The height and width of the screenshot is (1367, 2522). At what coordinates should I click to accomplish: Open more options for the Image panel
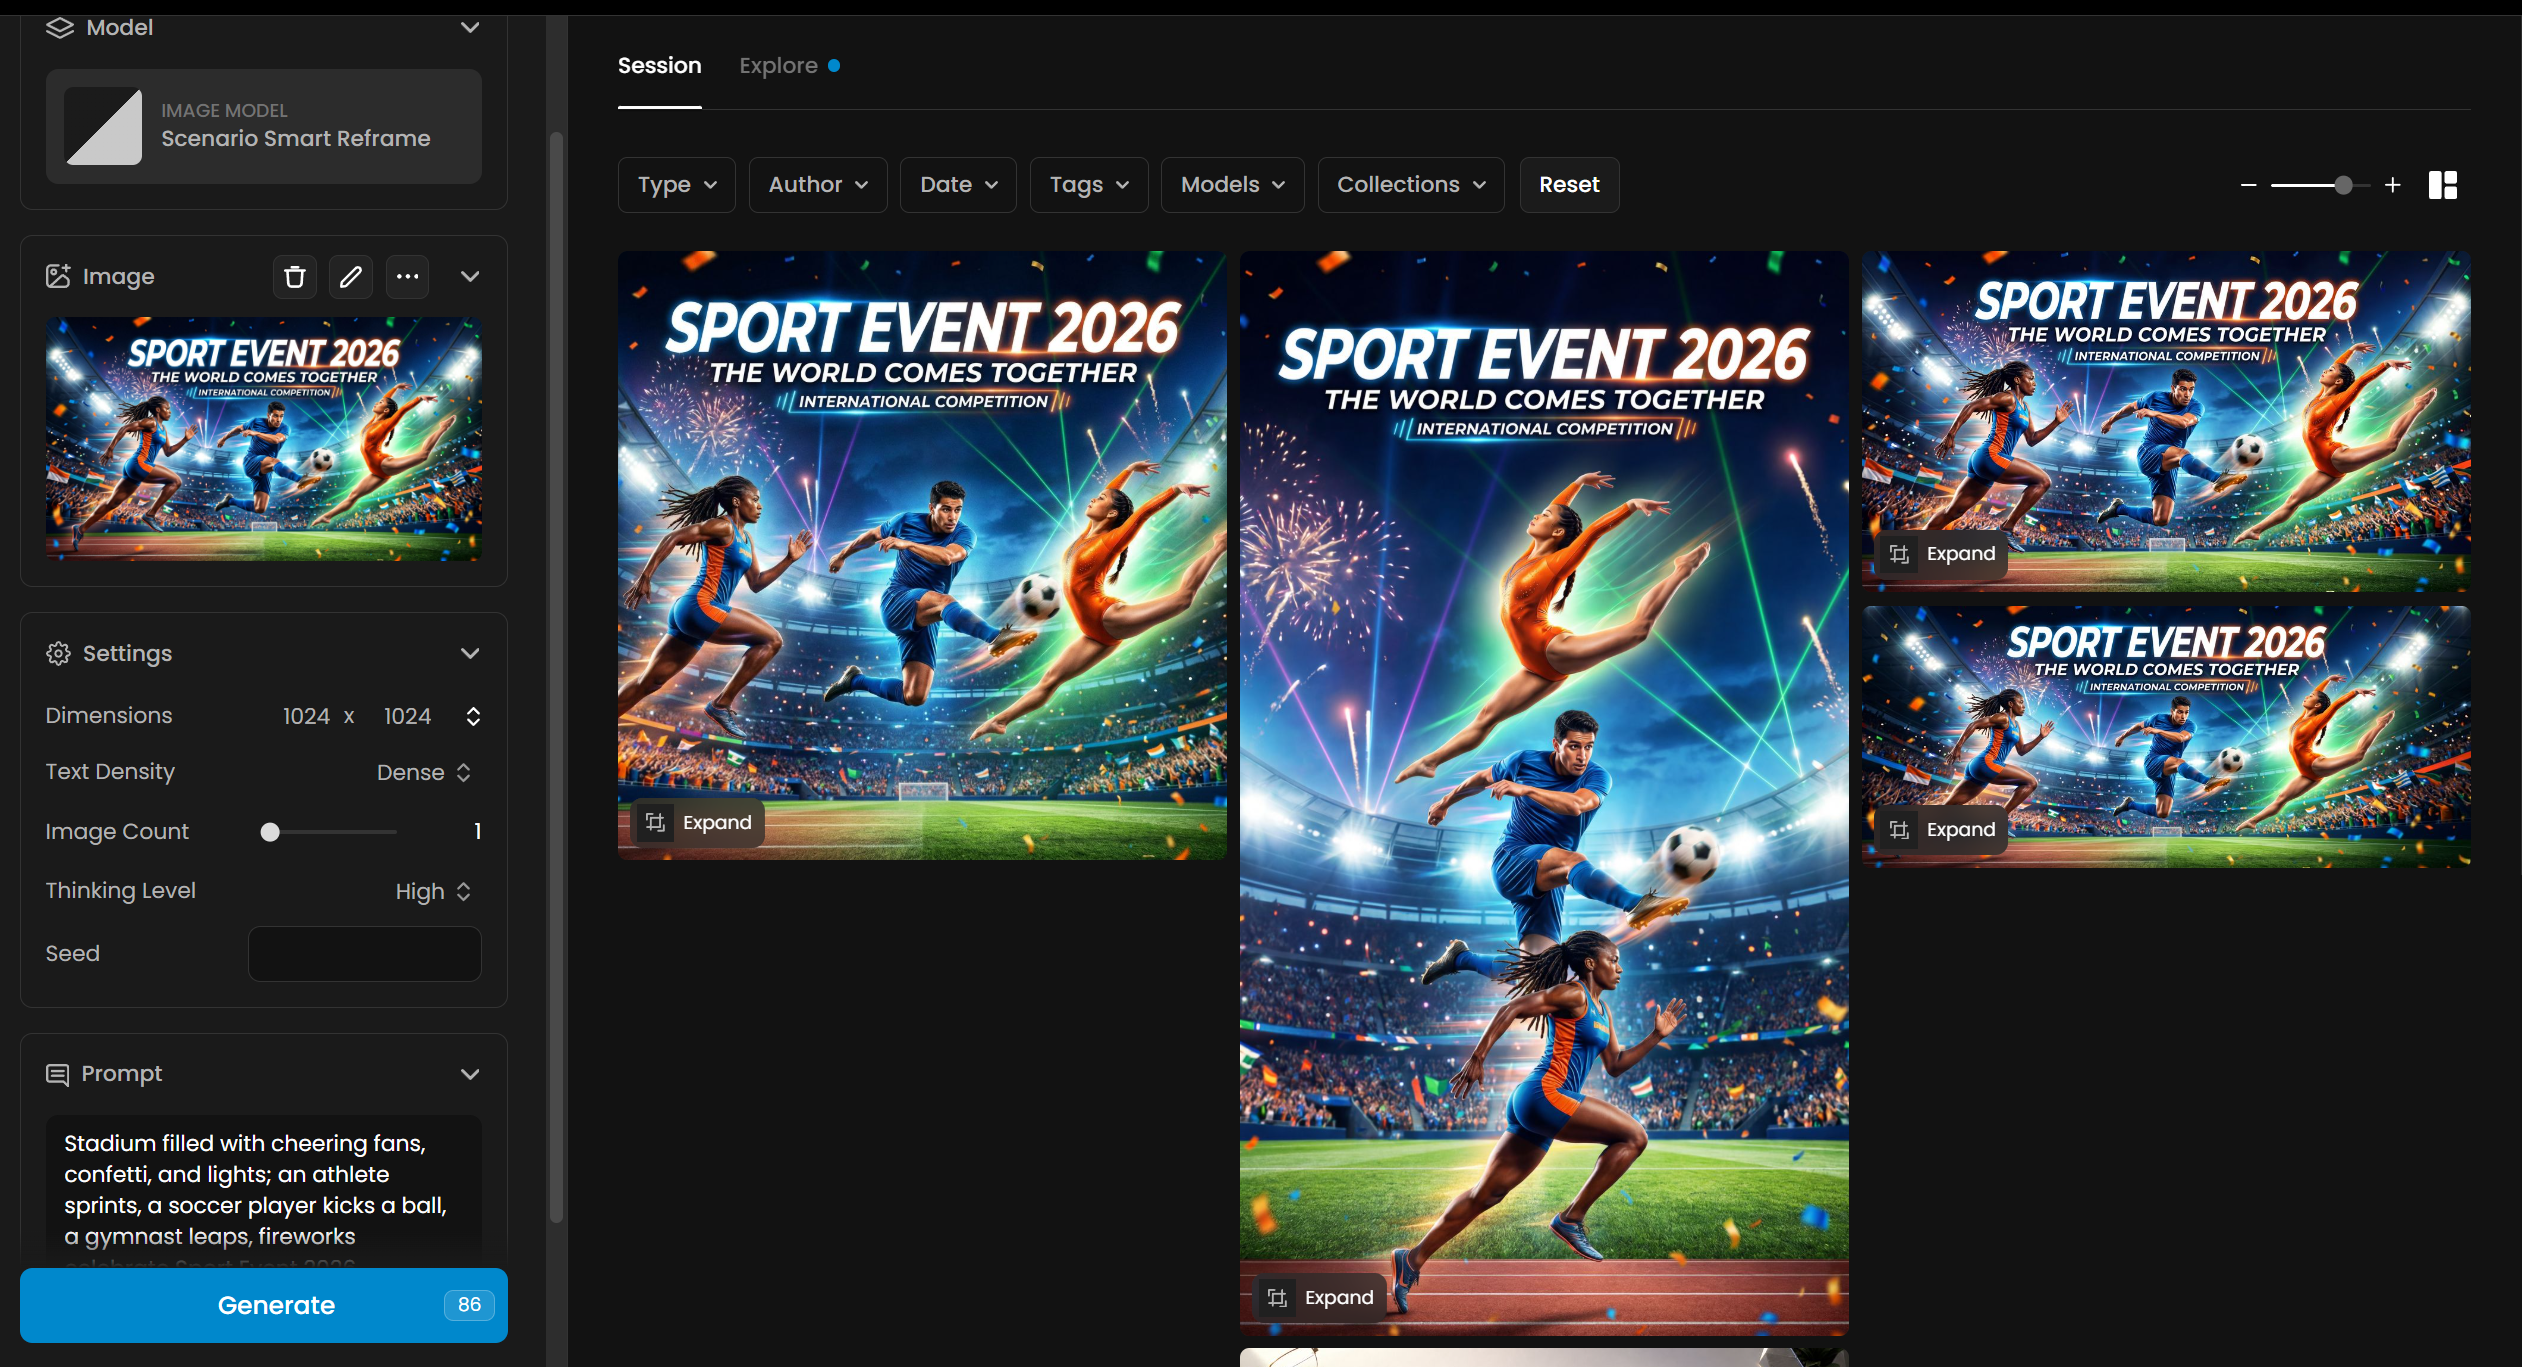click(x=407, y=277)
